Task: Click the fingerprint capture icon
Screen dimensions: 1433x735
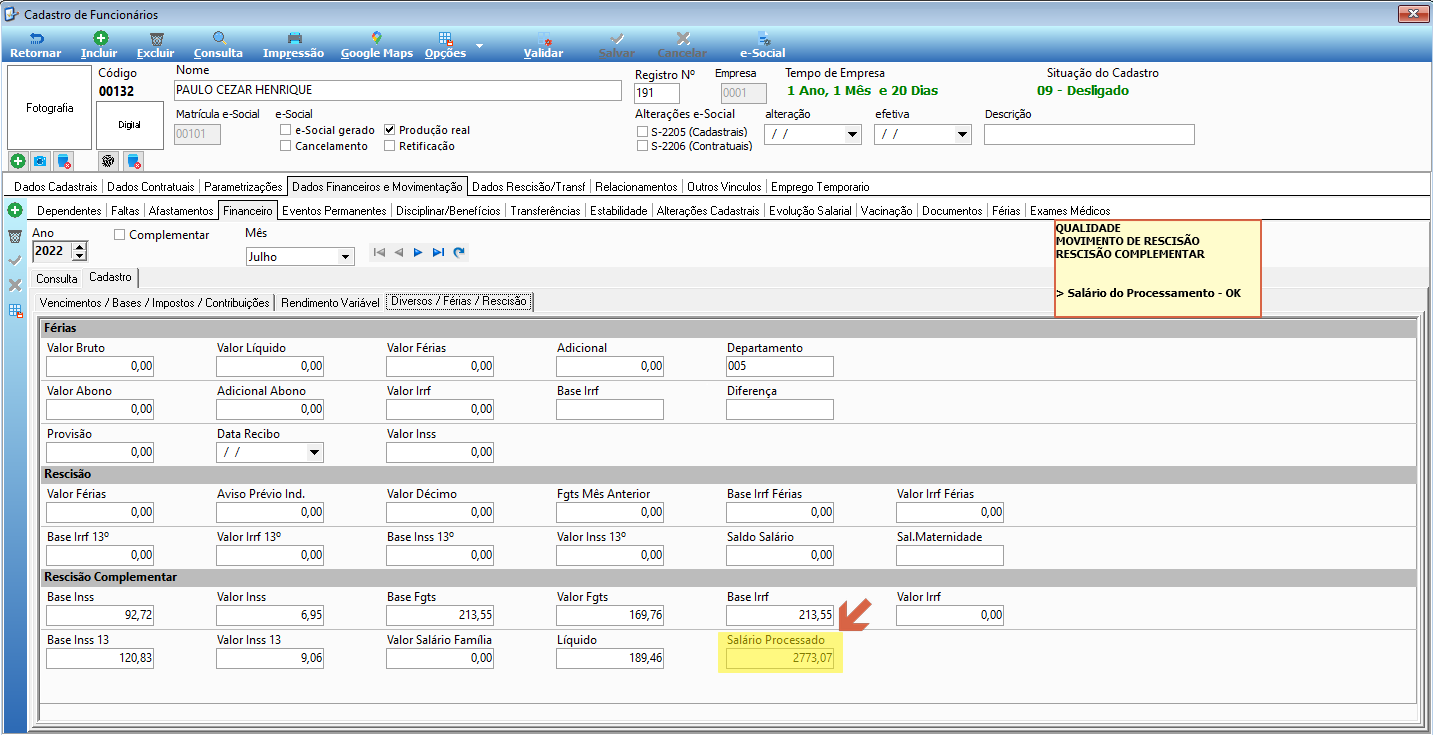Action: [109, 161]
